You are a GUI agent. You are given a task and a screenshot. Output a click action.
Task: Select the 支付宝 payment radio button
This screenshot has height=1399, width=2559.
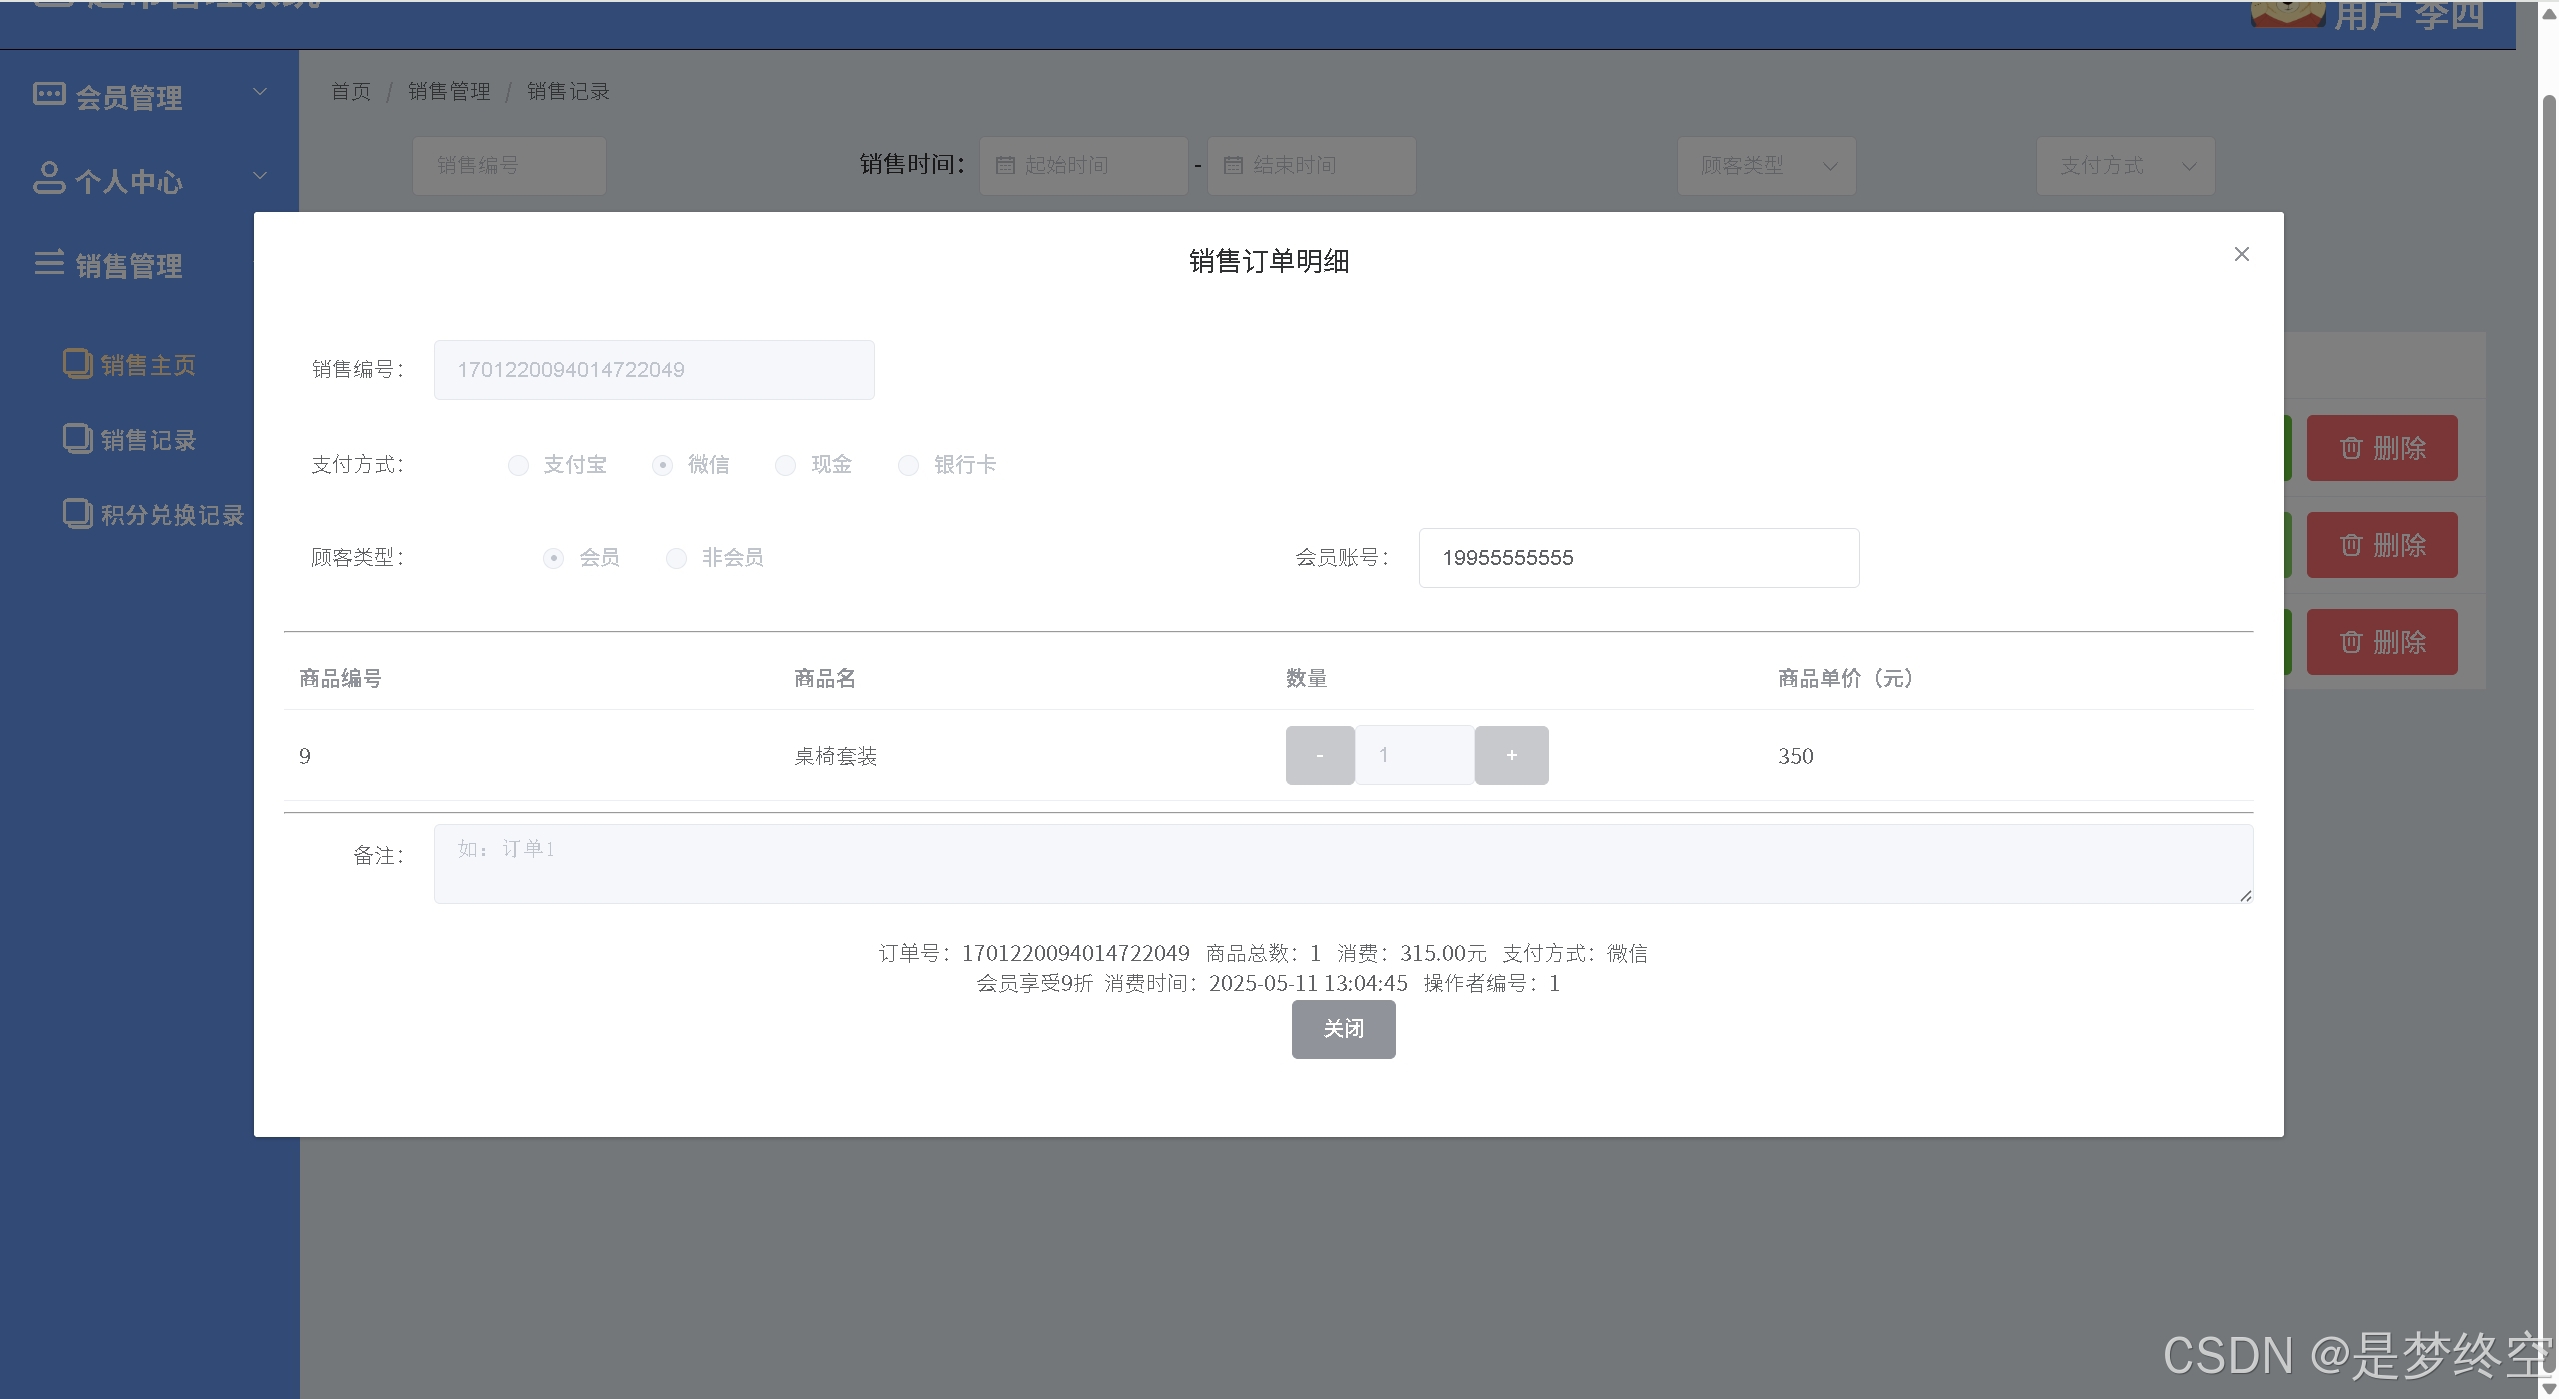518,465
